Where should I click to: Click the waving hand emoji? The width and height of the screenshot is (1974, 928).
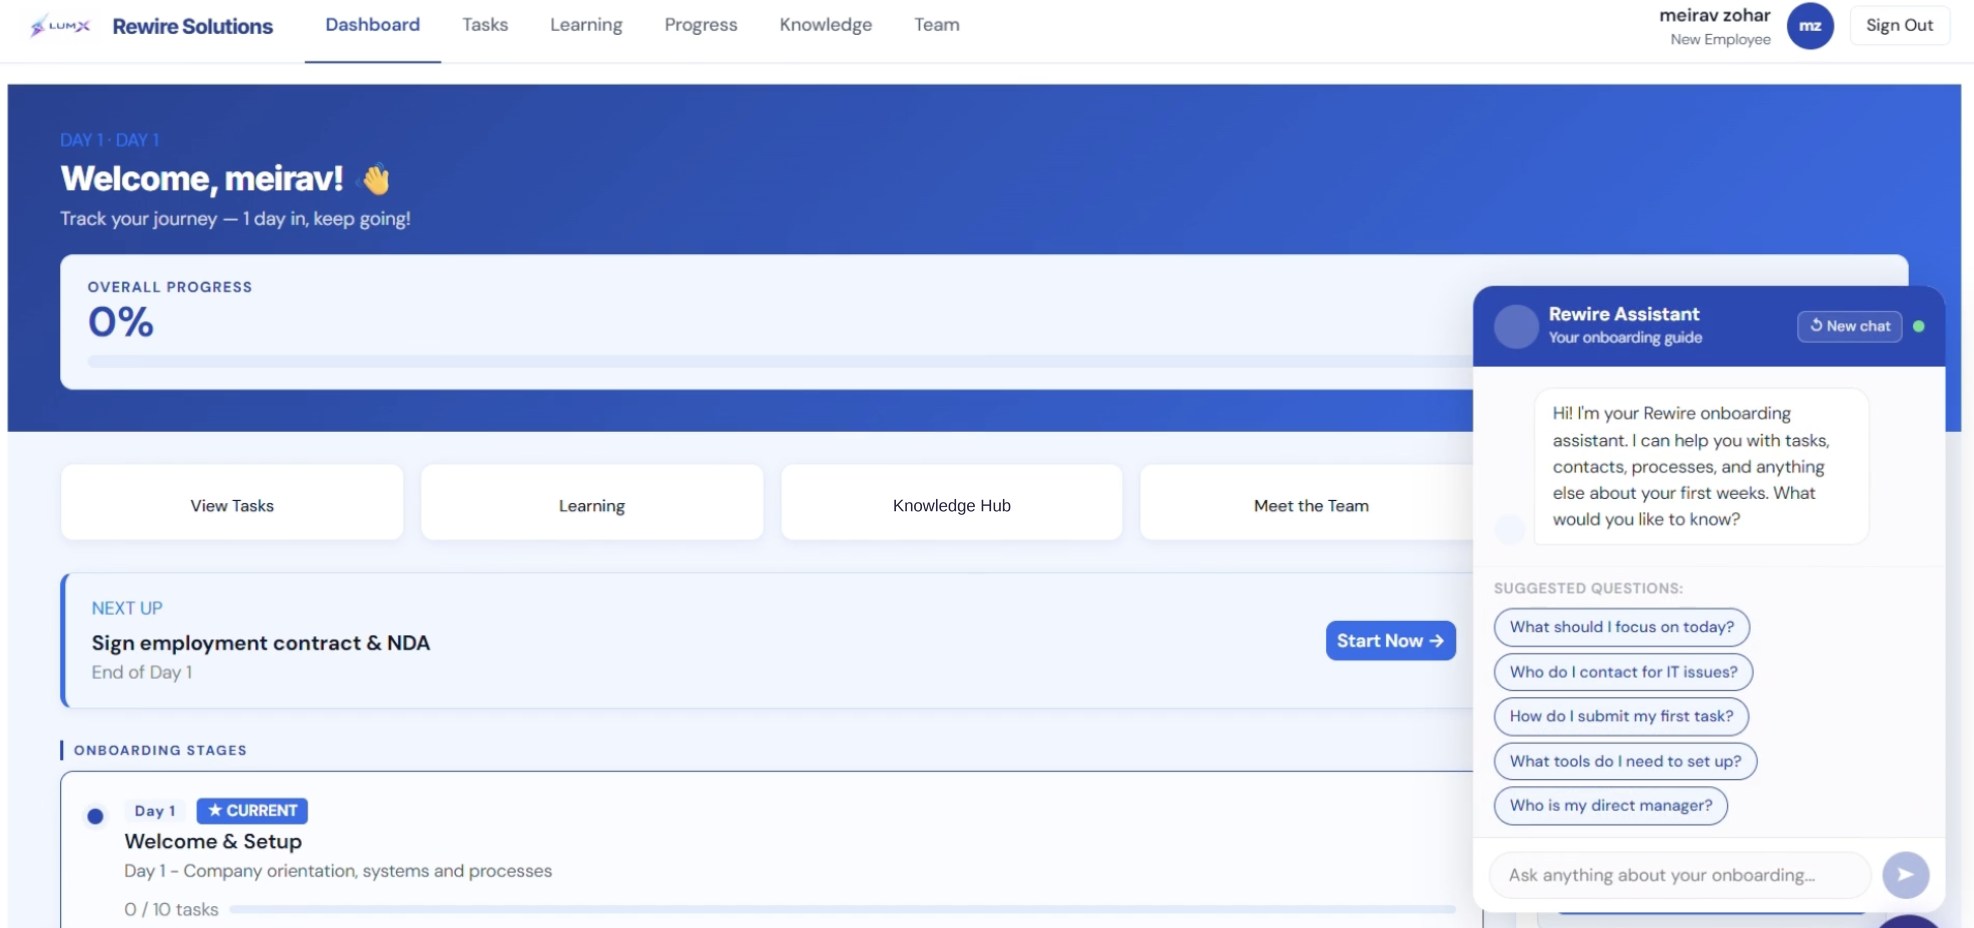376,179
